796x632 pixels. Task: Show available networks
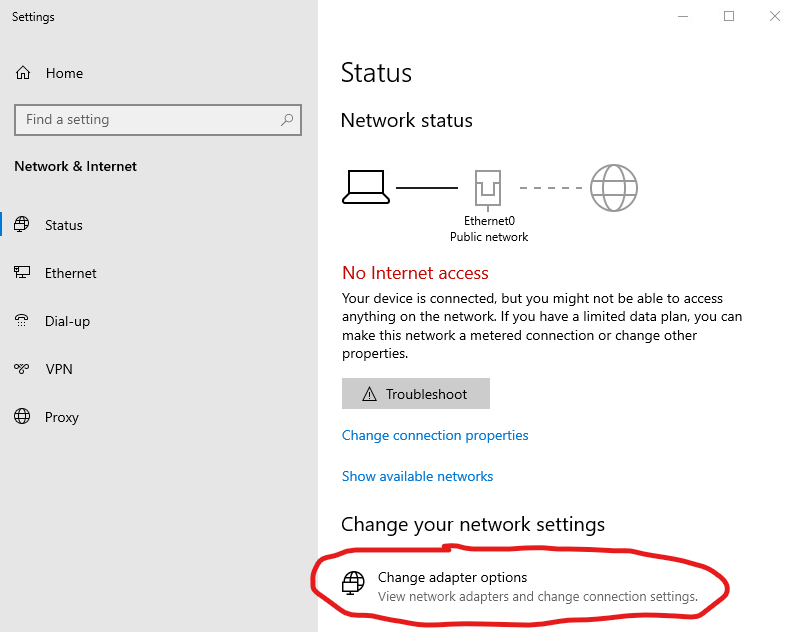click(x=417, y=476)
